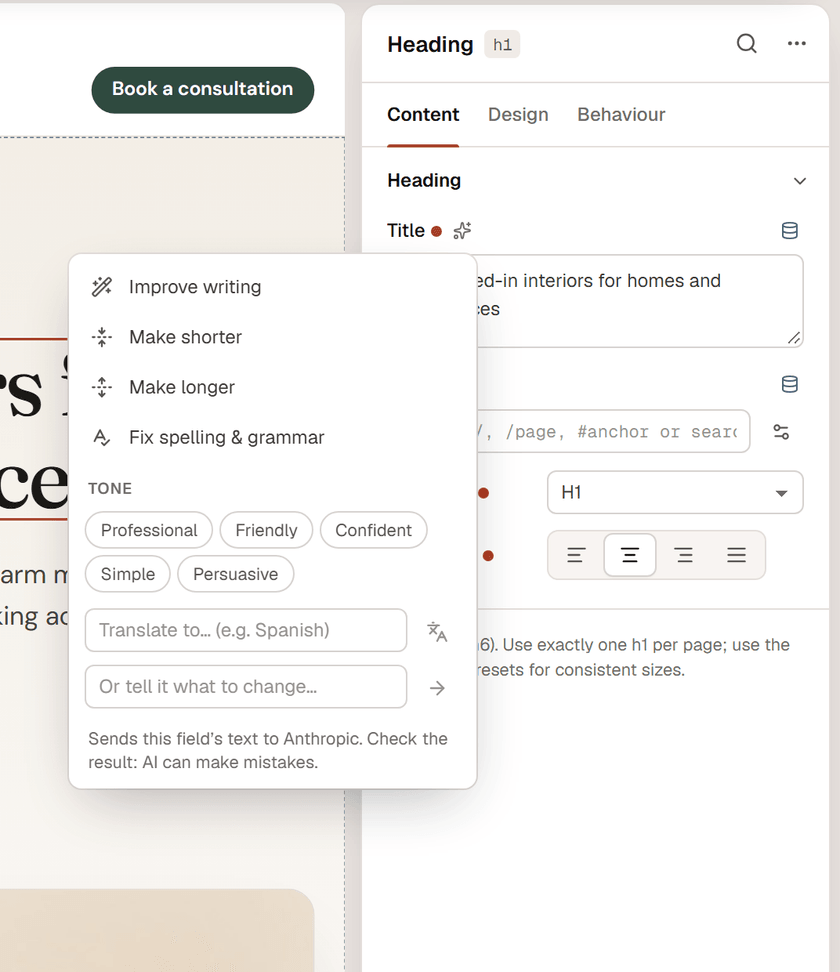Click the 'Or tell it what to change' field

tap(246, 687)
